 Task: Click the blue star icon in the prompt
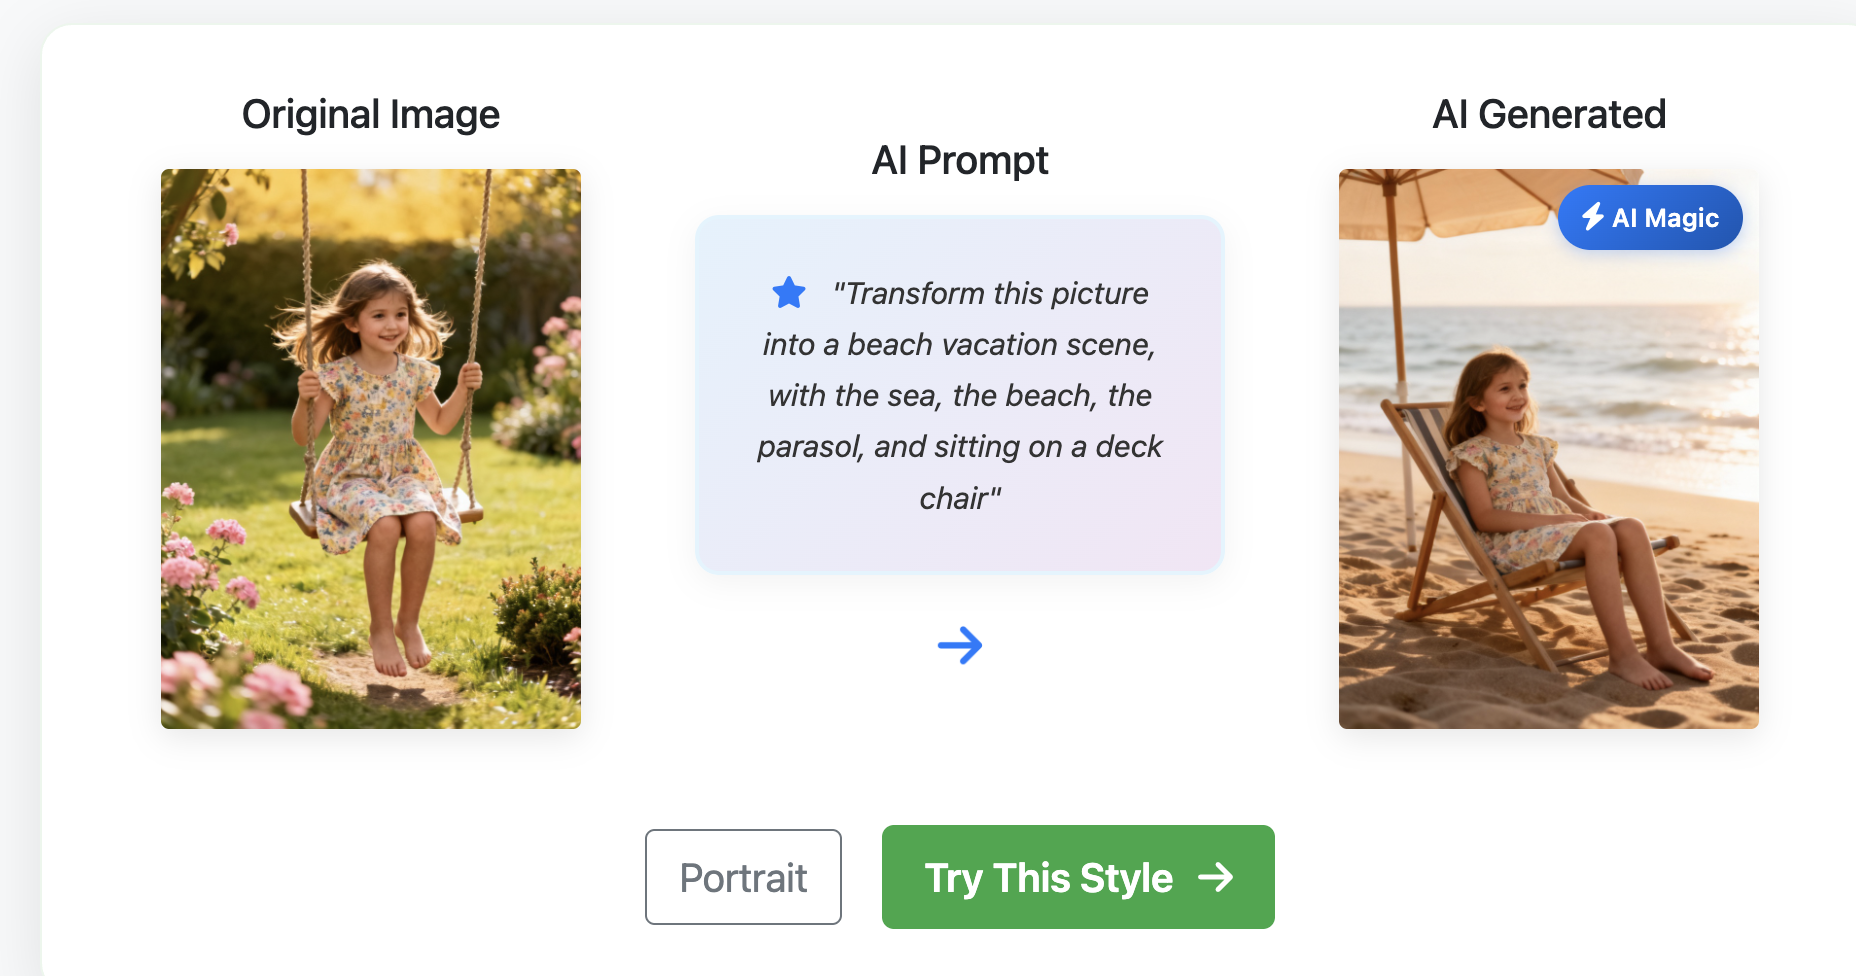[789, 293]
